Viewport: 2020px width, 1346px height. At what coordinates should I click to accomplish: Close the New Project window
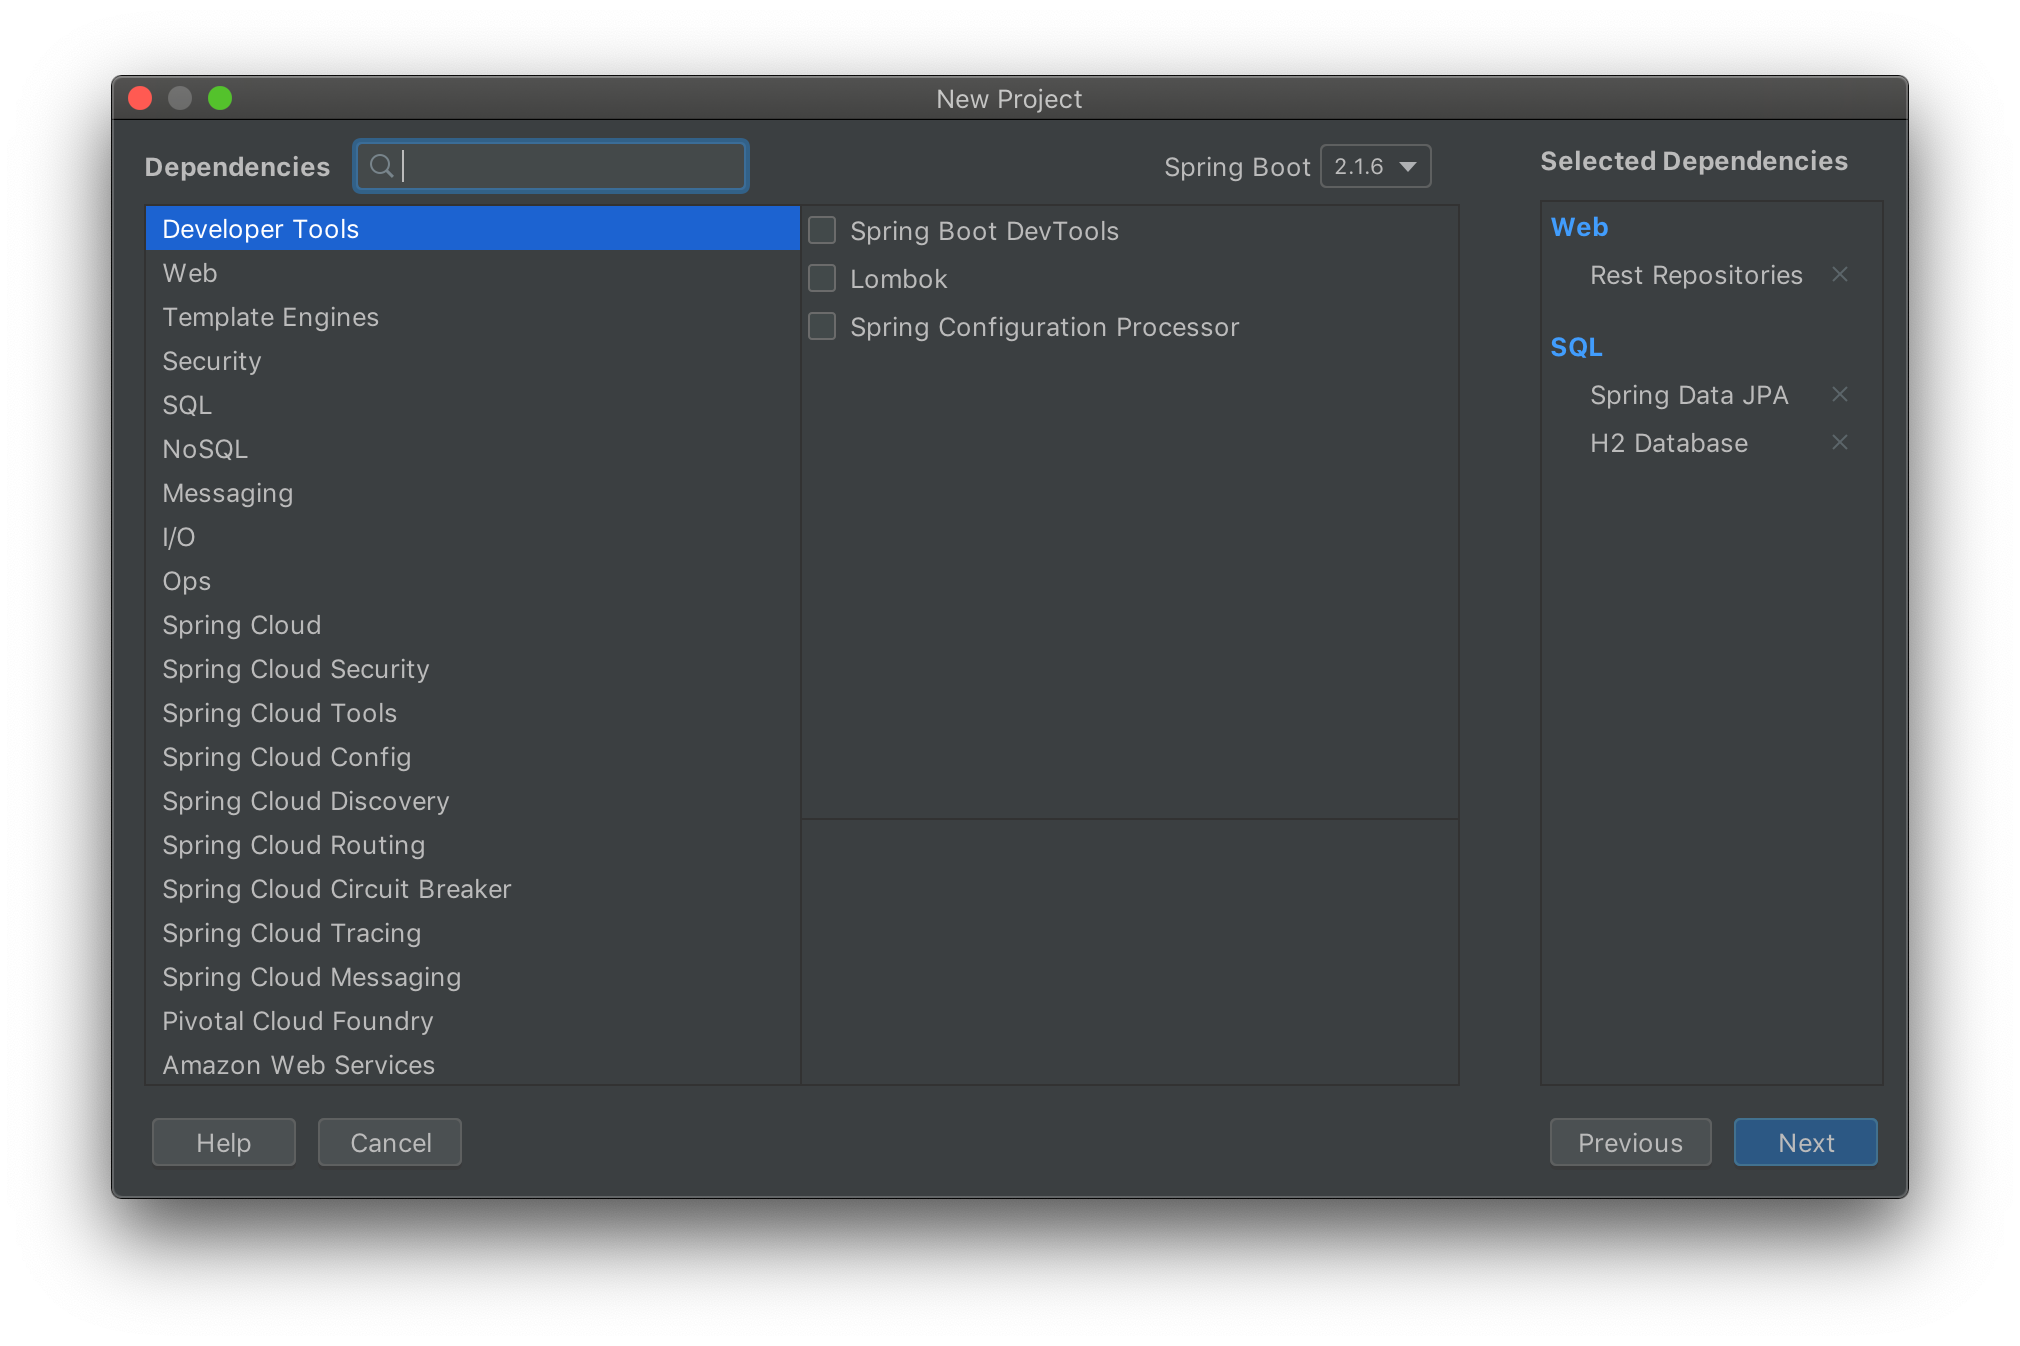140,98
